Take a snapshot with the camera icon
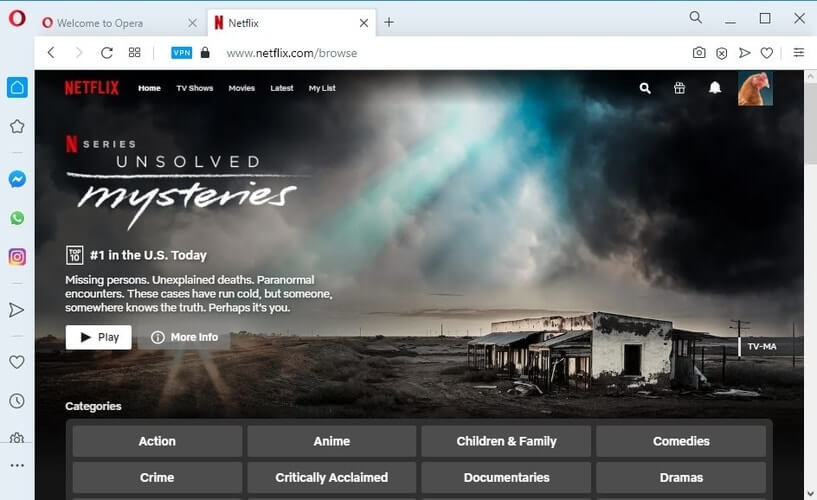The height and width of the screenshot is (500, 817). 699,53
